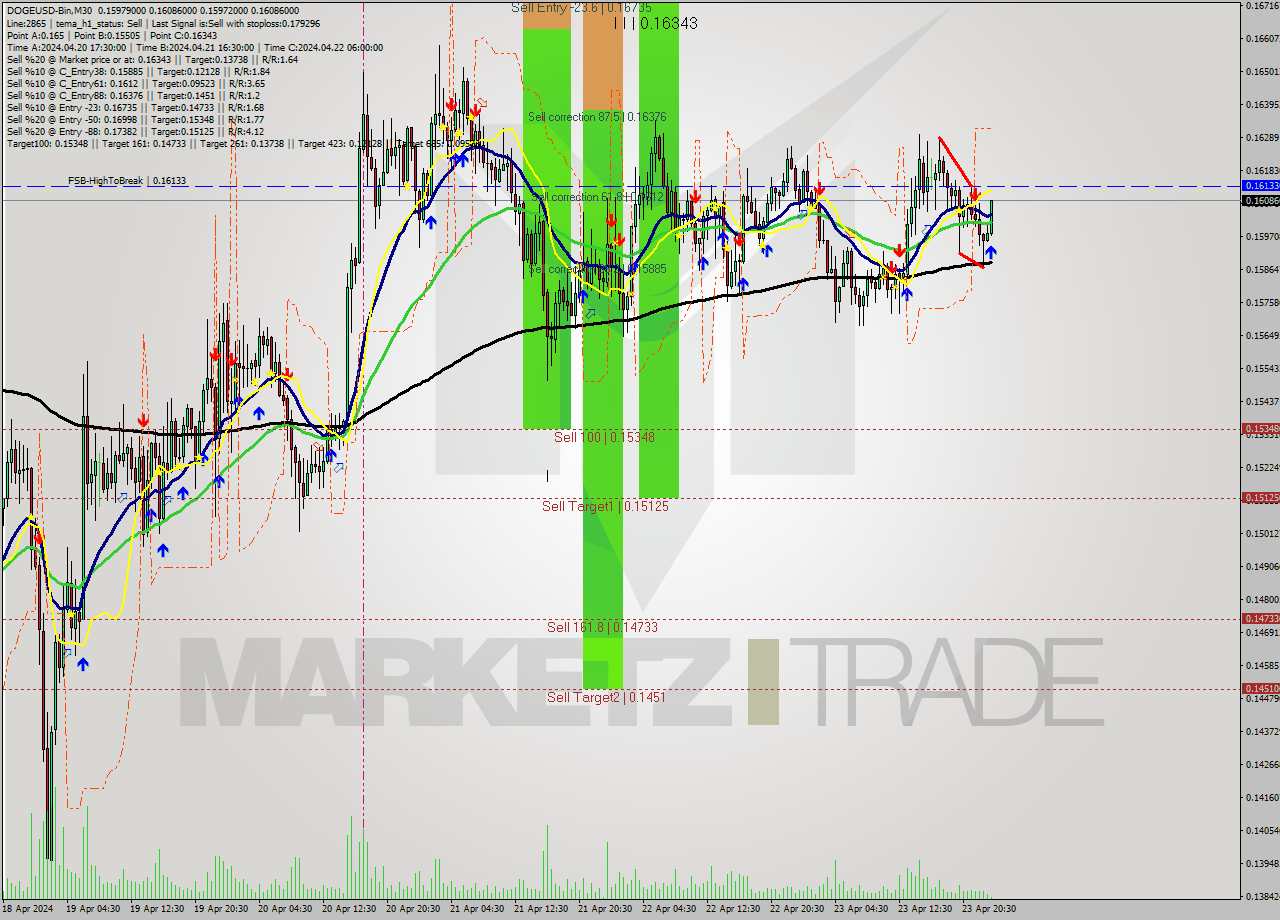Viewport: 1280px width, 920px height.
Task: Click the red 0.15125 price axis tag
Action: tap(1260, 497)
